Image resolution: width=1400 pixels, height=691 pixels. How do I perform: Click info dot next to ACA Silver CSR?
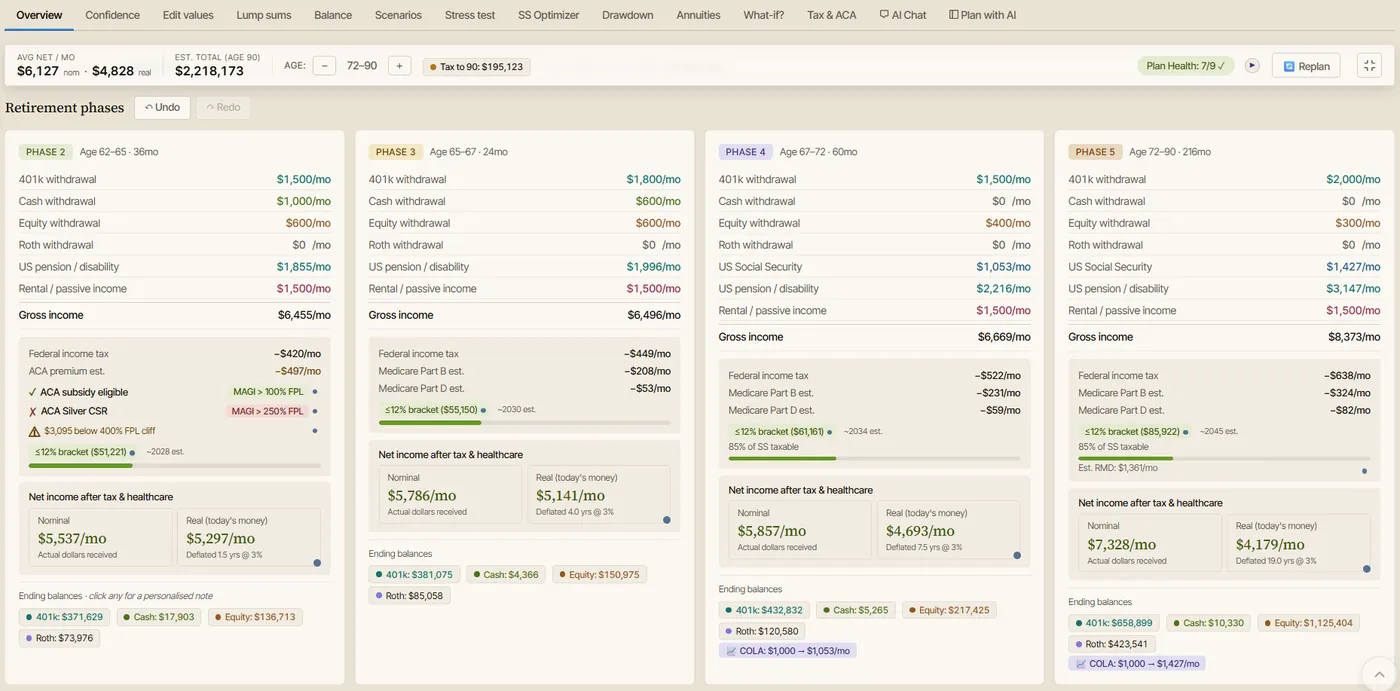pyautogui.click(x=315, y=411)
